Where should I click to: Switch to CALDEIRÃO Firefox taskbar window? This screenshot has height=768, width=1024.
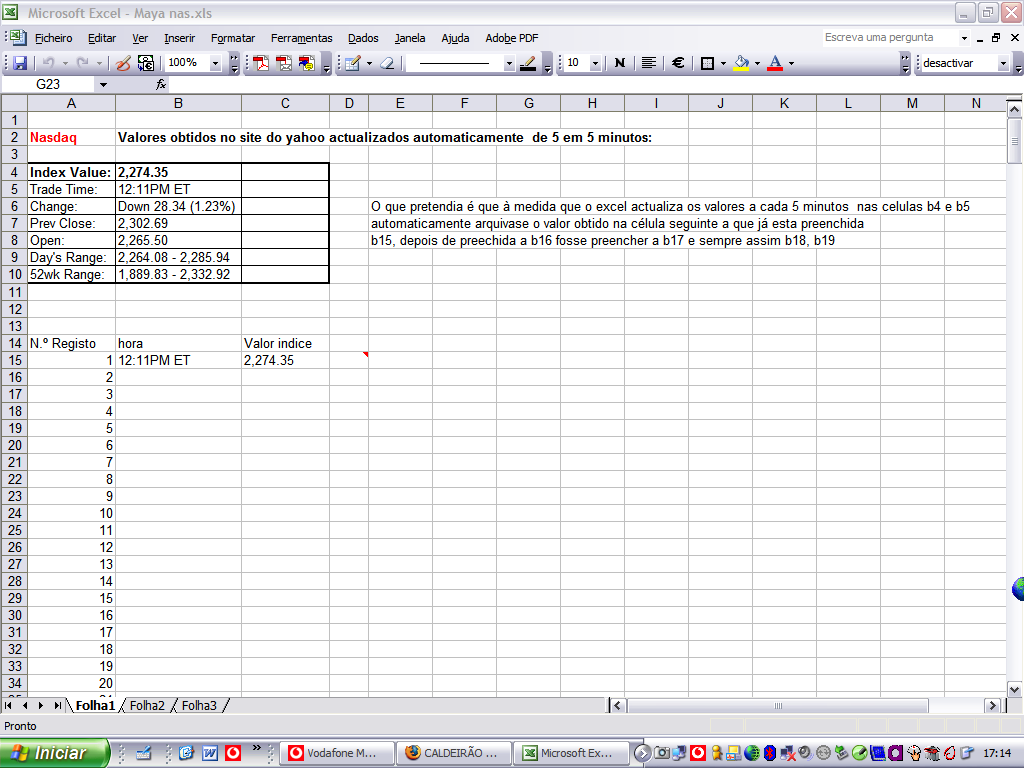[455, 753]
